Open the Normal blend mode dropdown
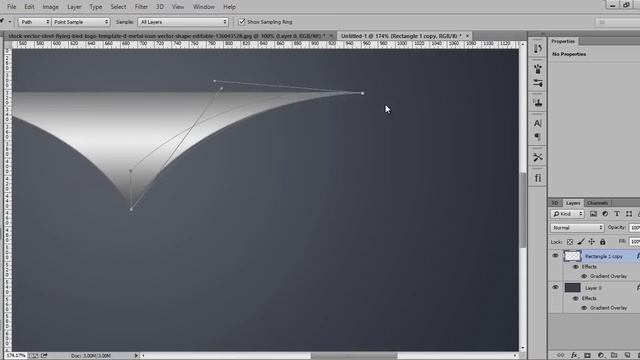 pyautogui.click(x=577, y=228)
